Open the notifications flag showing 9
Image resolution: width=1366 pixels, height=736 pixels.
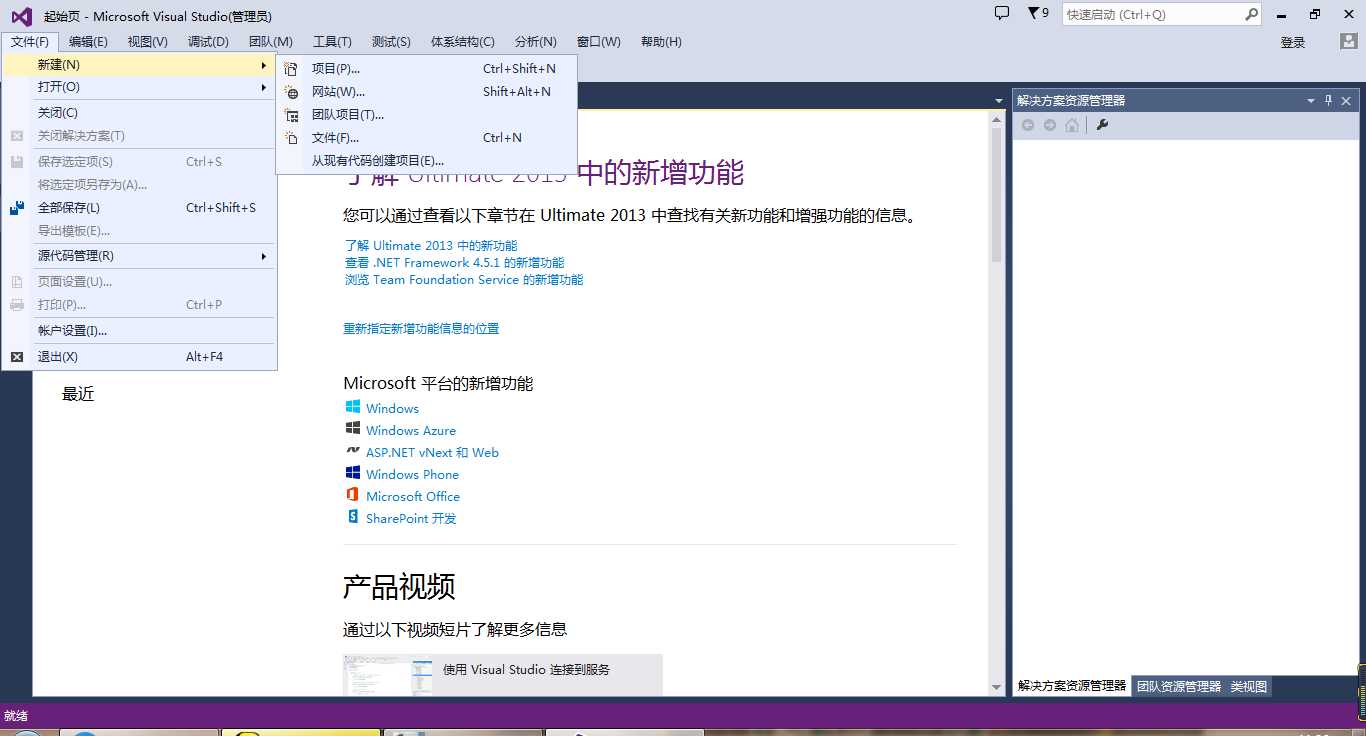(x=1038, y=14)
